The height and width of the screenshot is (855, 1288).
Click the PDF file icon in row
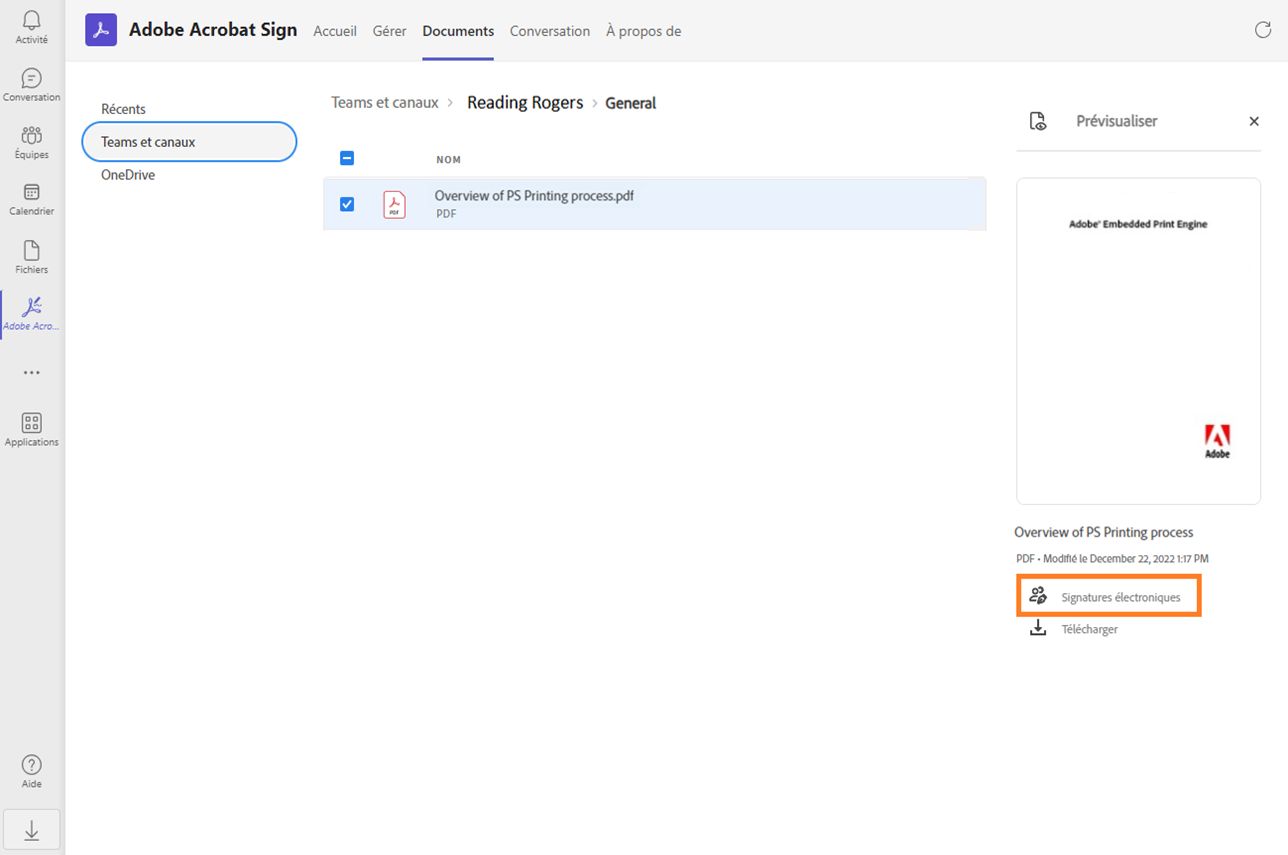[x=395, y=204]
